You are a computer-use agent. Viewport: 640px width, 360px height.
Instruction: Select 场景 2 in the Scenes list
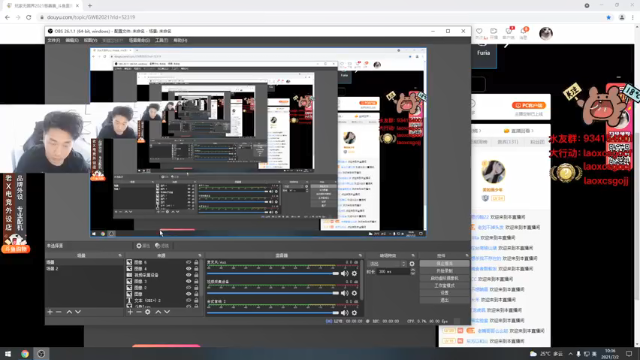84,269
